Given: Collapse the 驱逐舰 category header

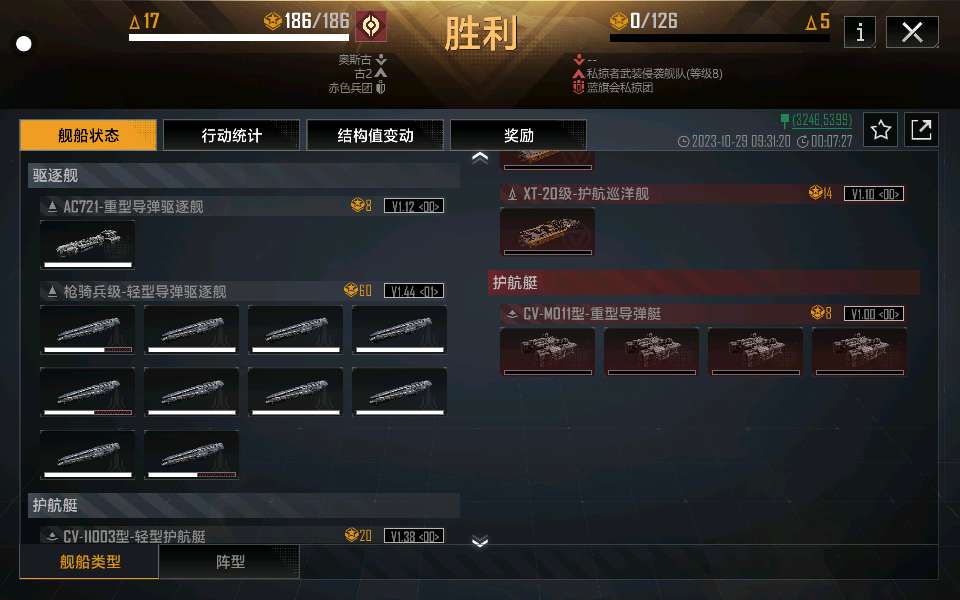Looking at the screenshot, I should pos(244,176).
